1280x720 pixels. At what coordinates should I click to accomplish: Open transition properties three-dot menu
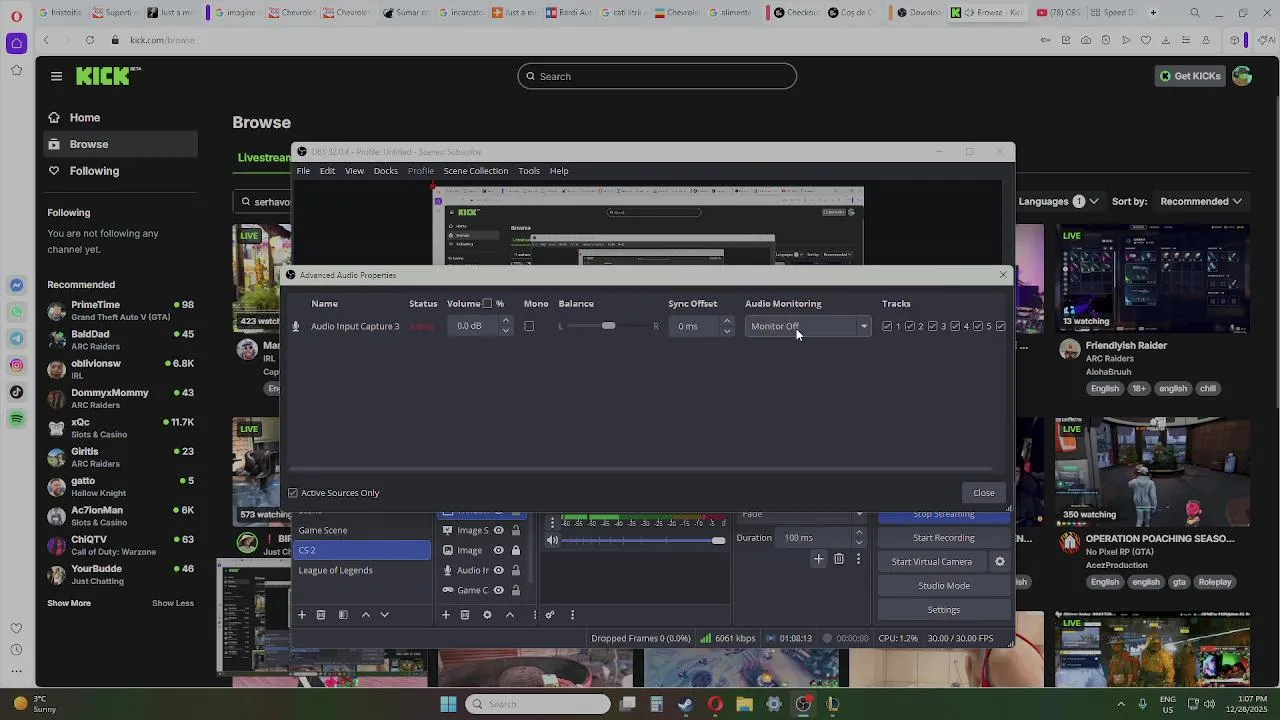(x=858, y=559)
